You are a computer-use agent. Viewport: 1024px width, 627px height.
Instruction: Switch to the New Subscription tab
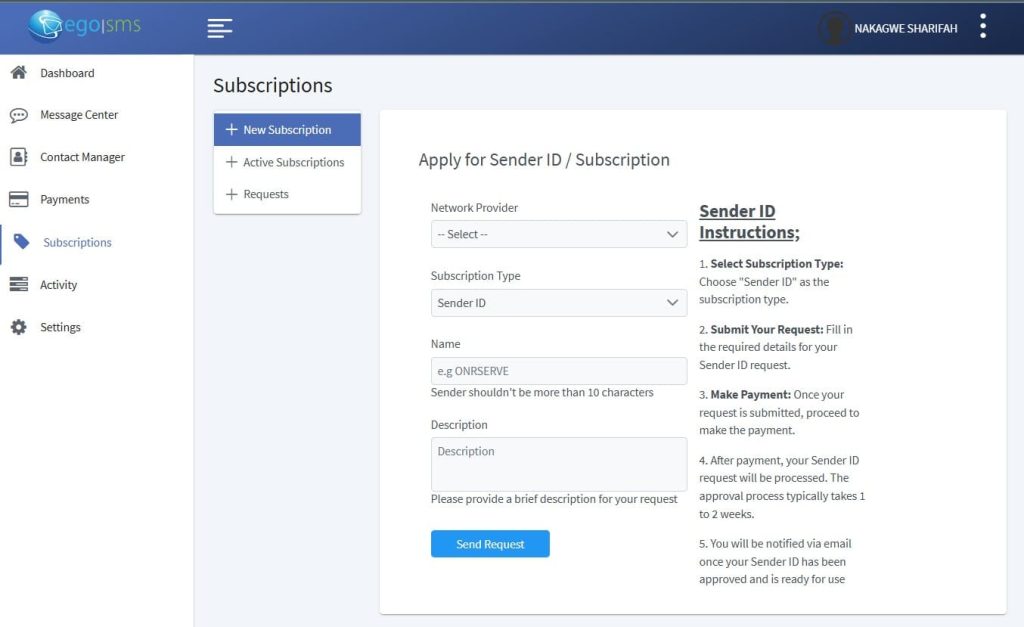pyautogui.click(x=287, y=130)
